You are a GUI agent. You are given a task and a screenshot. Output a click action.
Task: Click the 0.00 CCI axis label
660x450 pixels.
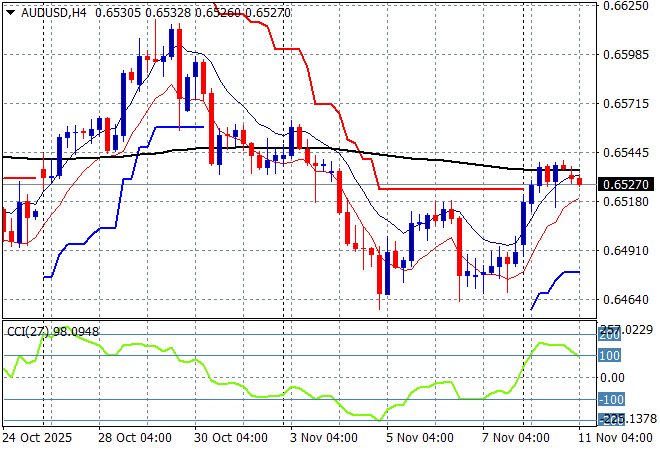coord(613,377)
